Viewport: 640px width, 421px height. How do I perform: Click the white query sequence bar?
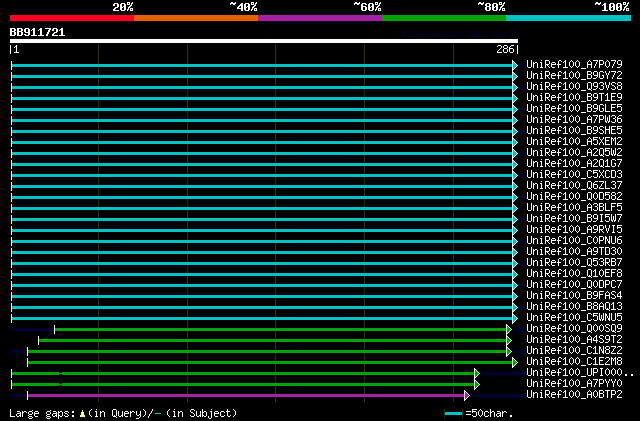click(x=264, y=41)
